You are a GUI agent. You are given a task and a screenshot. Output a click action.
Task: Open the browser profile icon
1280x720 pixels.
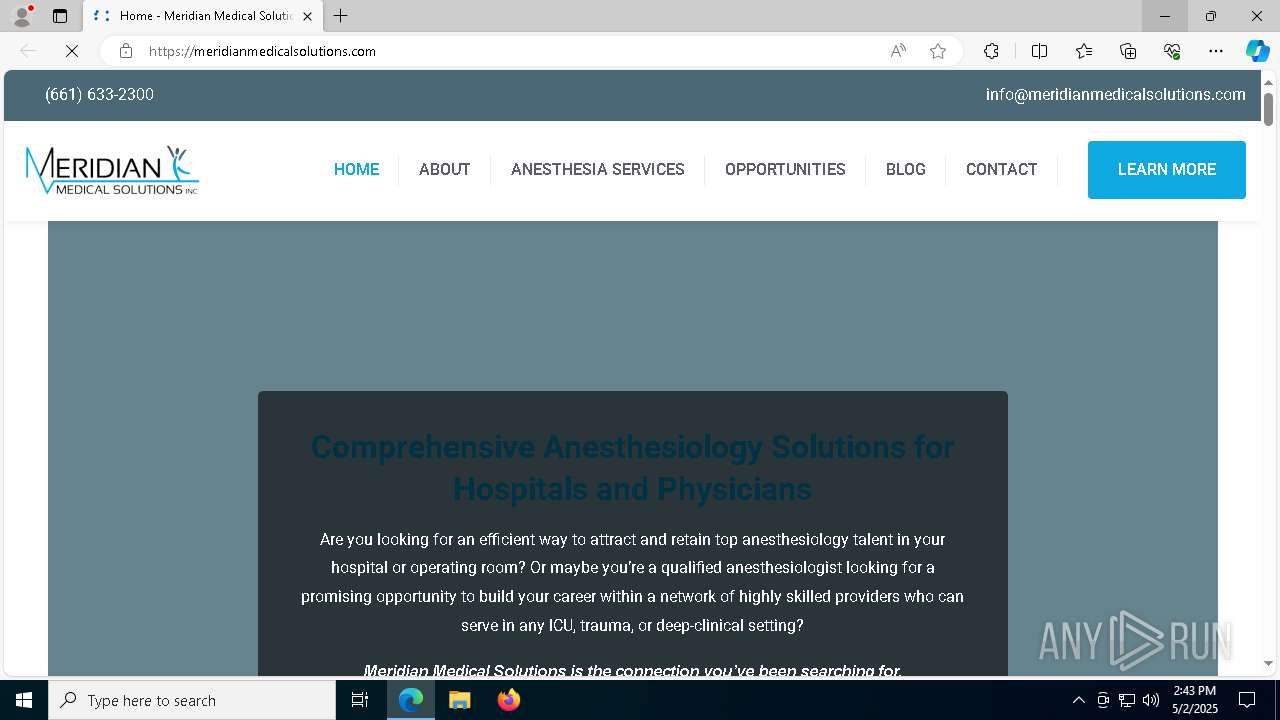pyautogui.click(x=22, y=16)
